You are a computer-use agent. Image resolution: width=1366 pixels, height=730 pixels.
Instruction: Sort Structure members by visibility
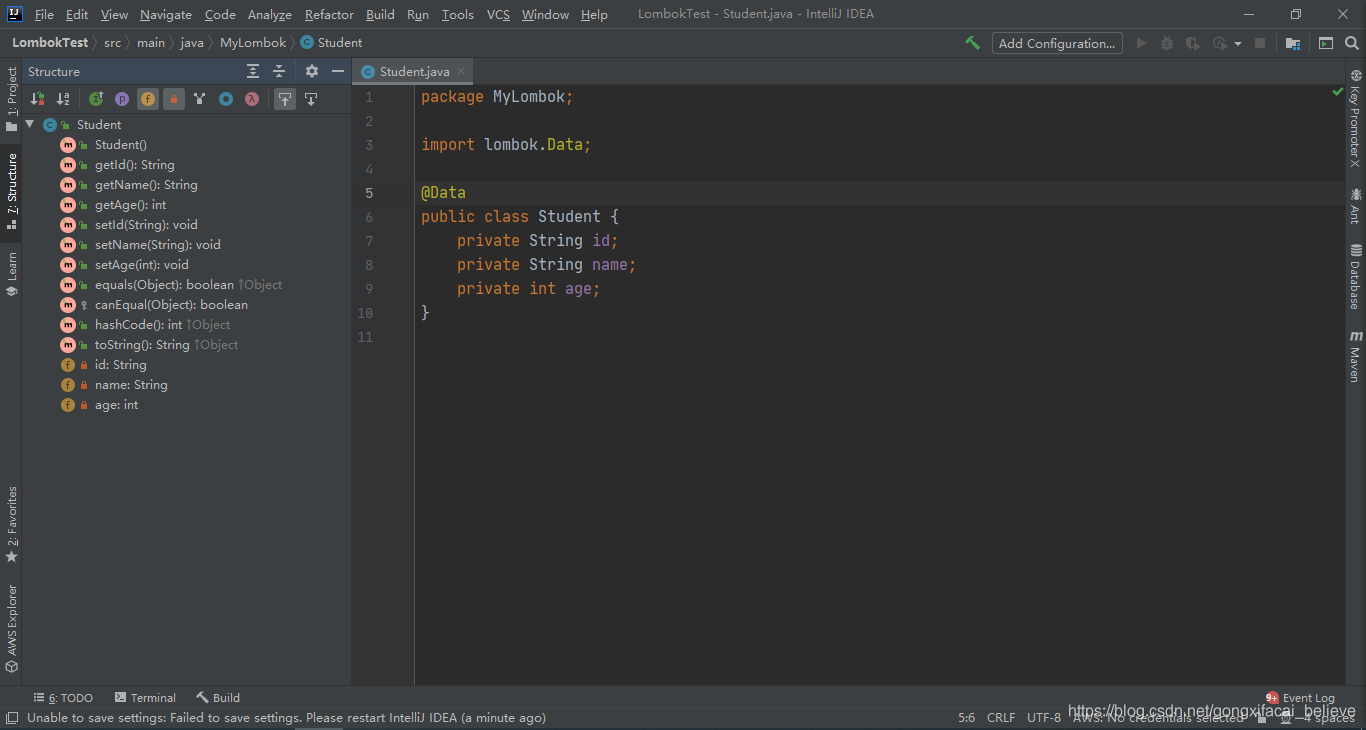coord(37,99)
